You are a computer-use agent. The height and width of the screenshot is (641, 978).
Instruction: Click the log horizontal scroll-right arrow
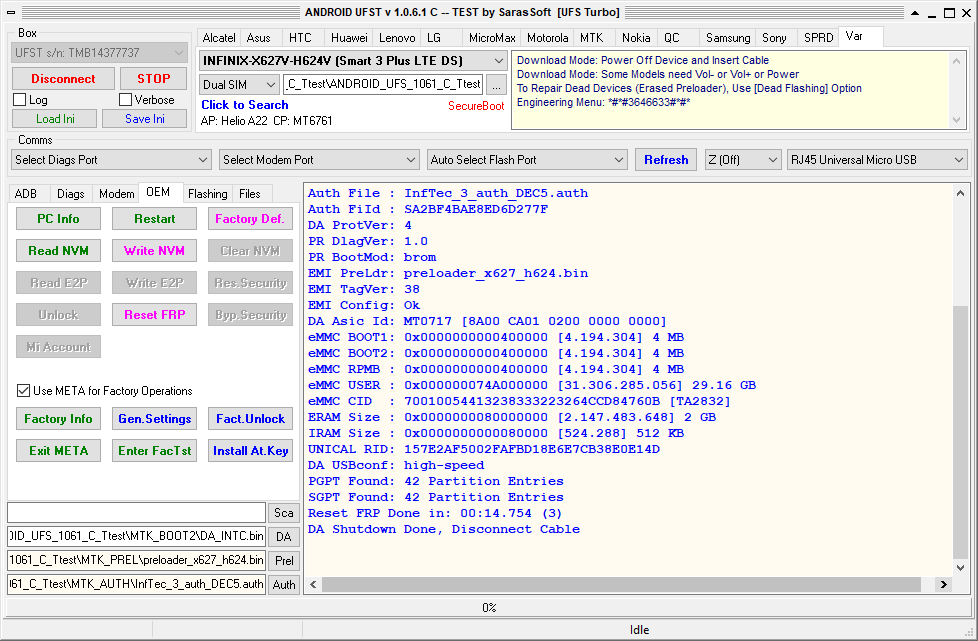coord(944,584)
